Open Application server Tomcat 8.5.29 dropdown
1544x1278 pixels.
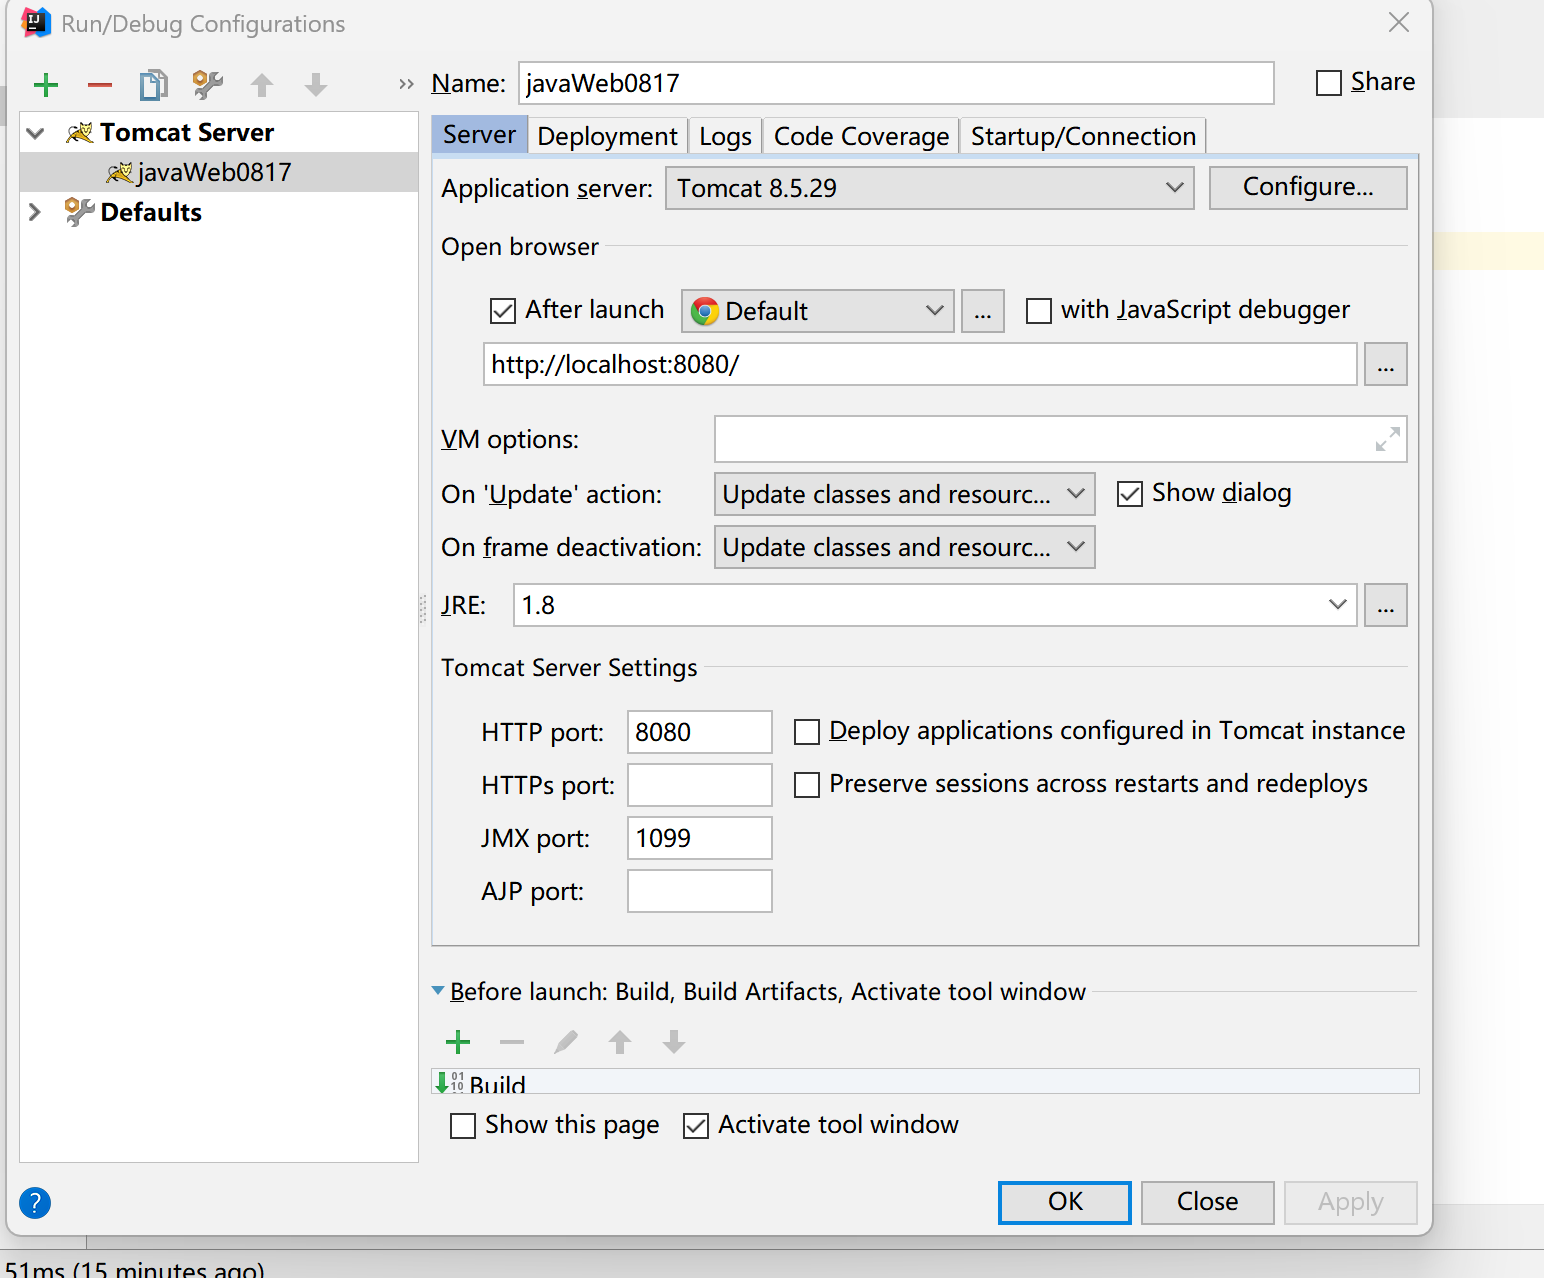[x=930, y=188]
